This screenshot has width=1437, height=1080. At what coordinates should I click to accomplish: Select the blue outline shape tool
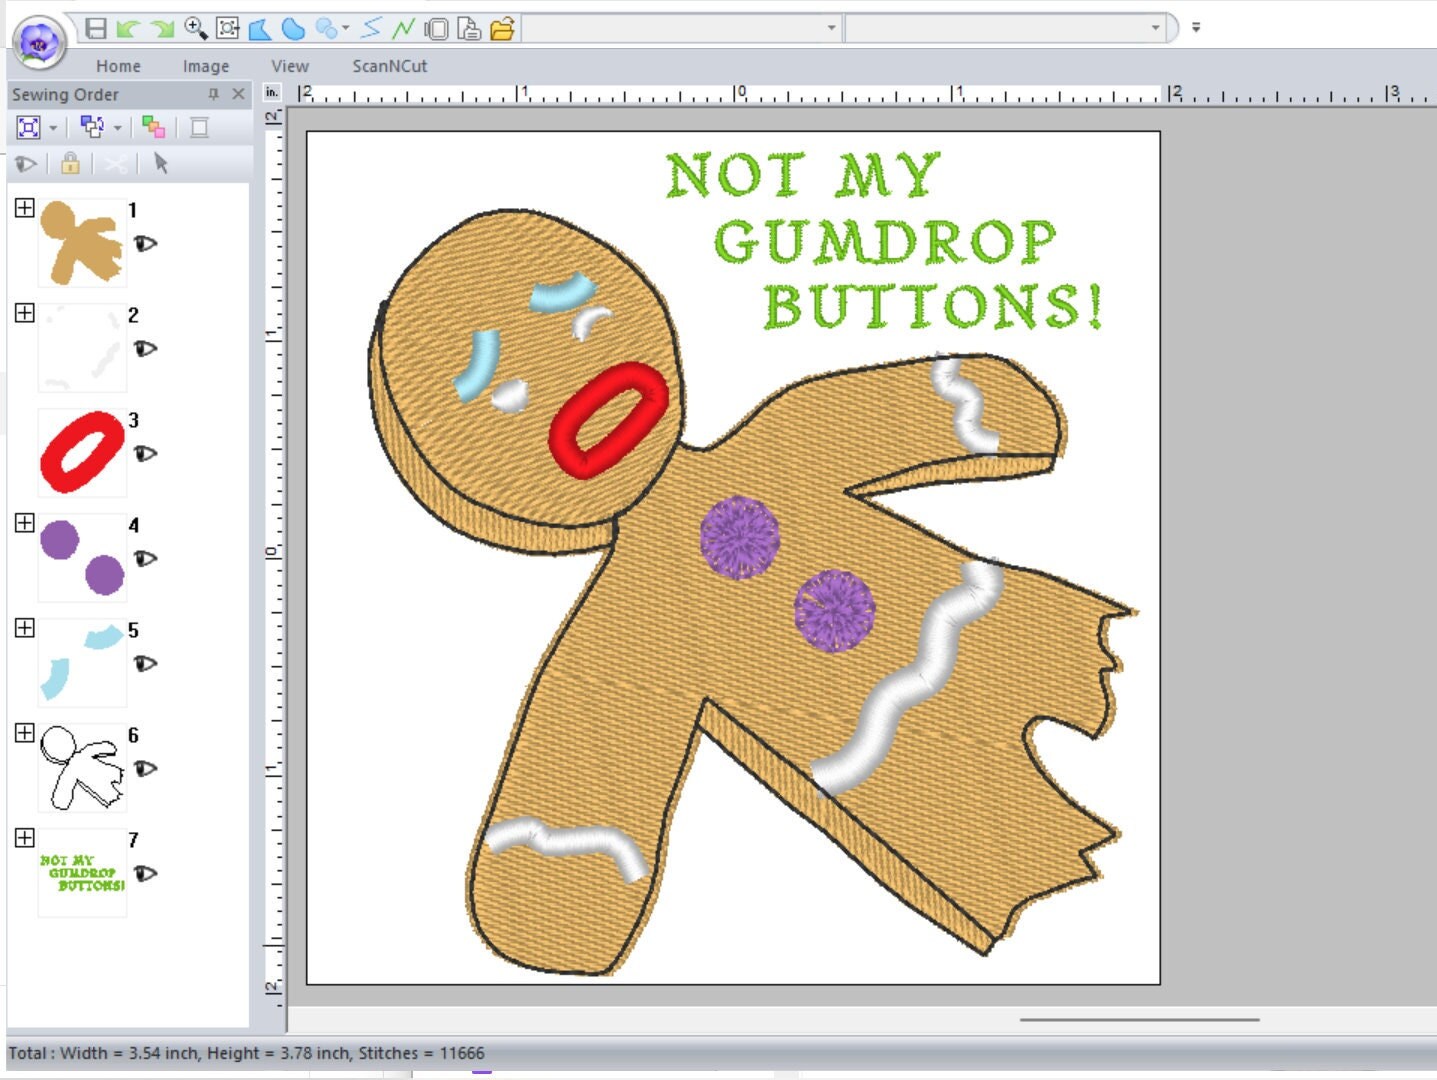(x=259, y=28)
